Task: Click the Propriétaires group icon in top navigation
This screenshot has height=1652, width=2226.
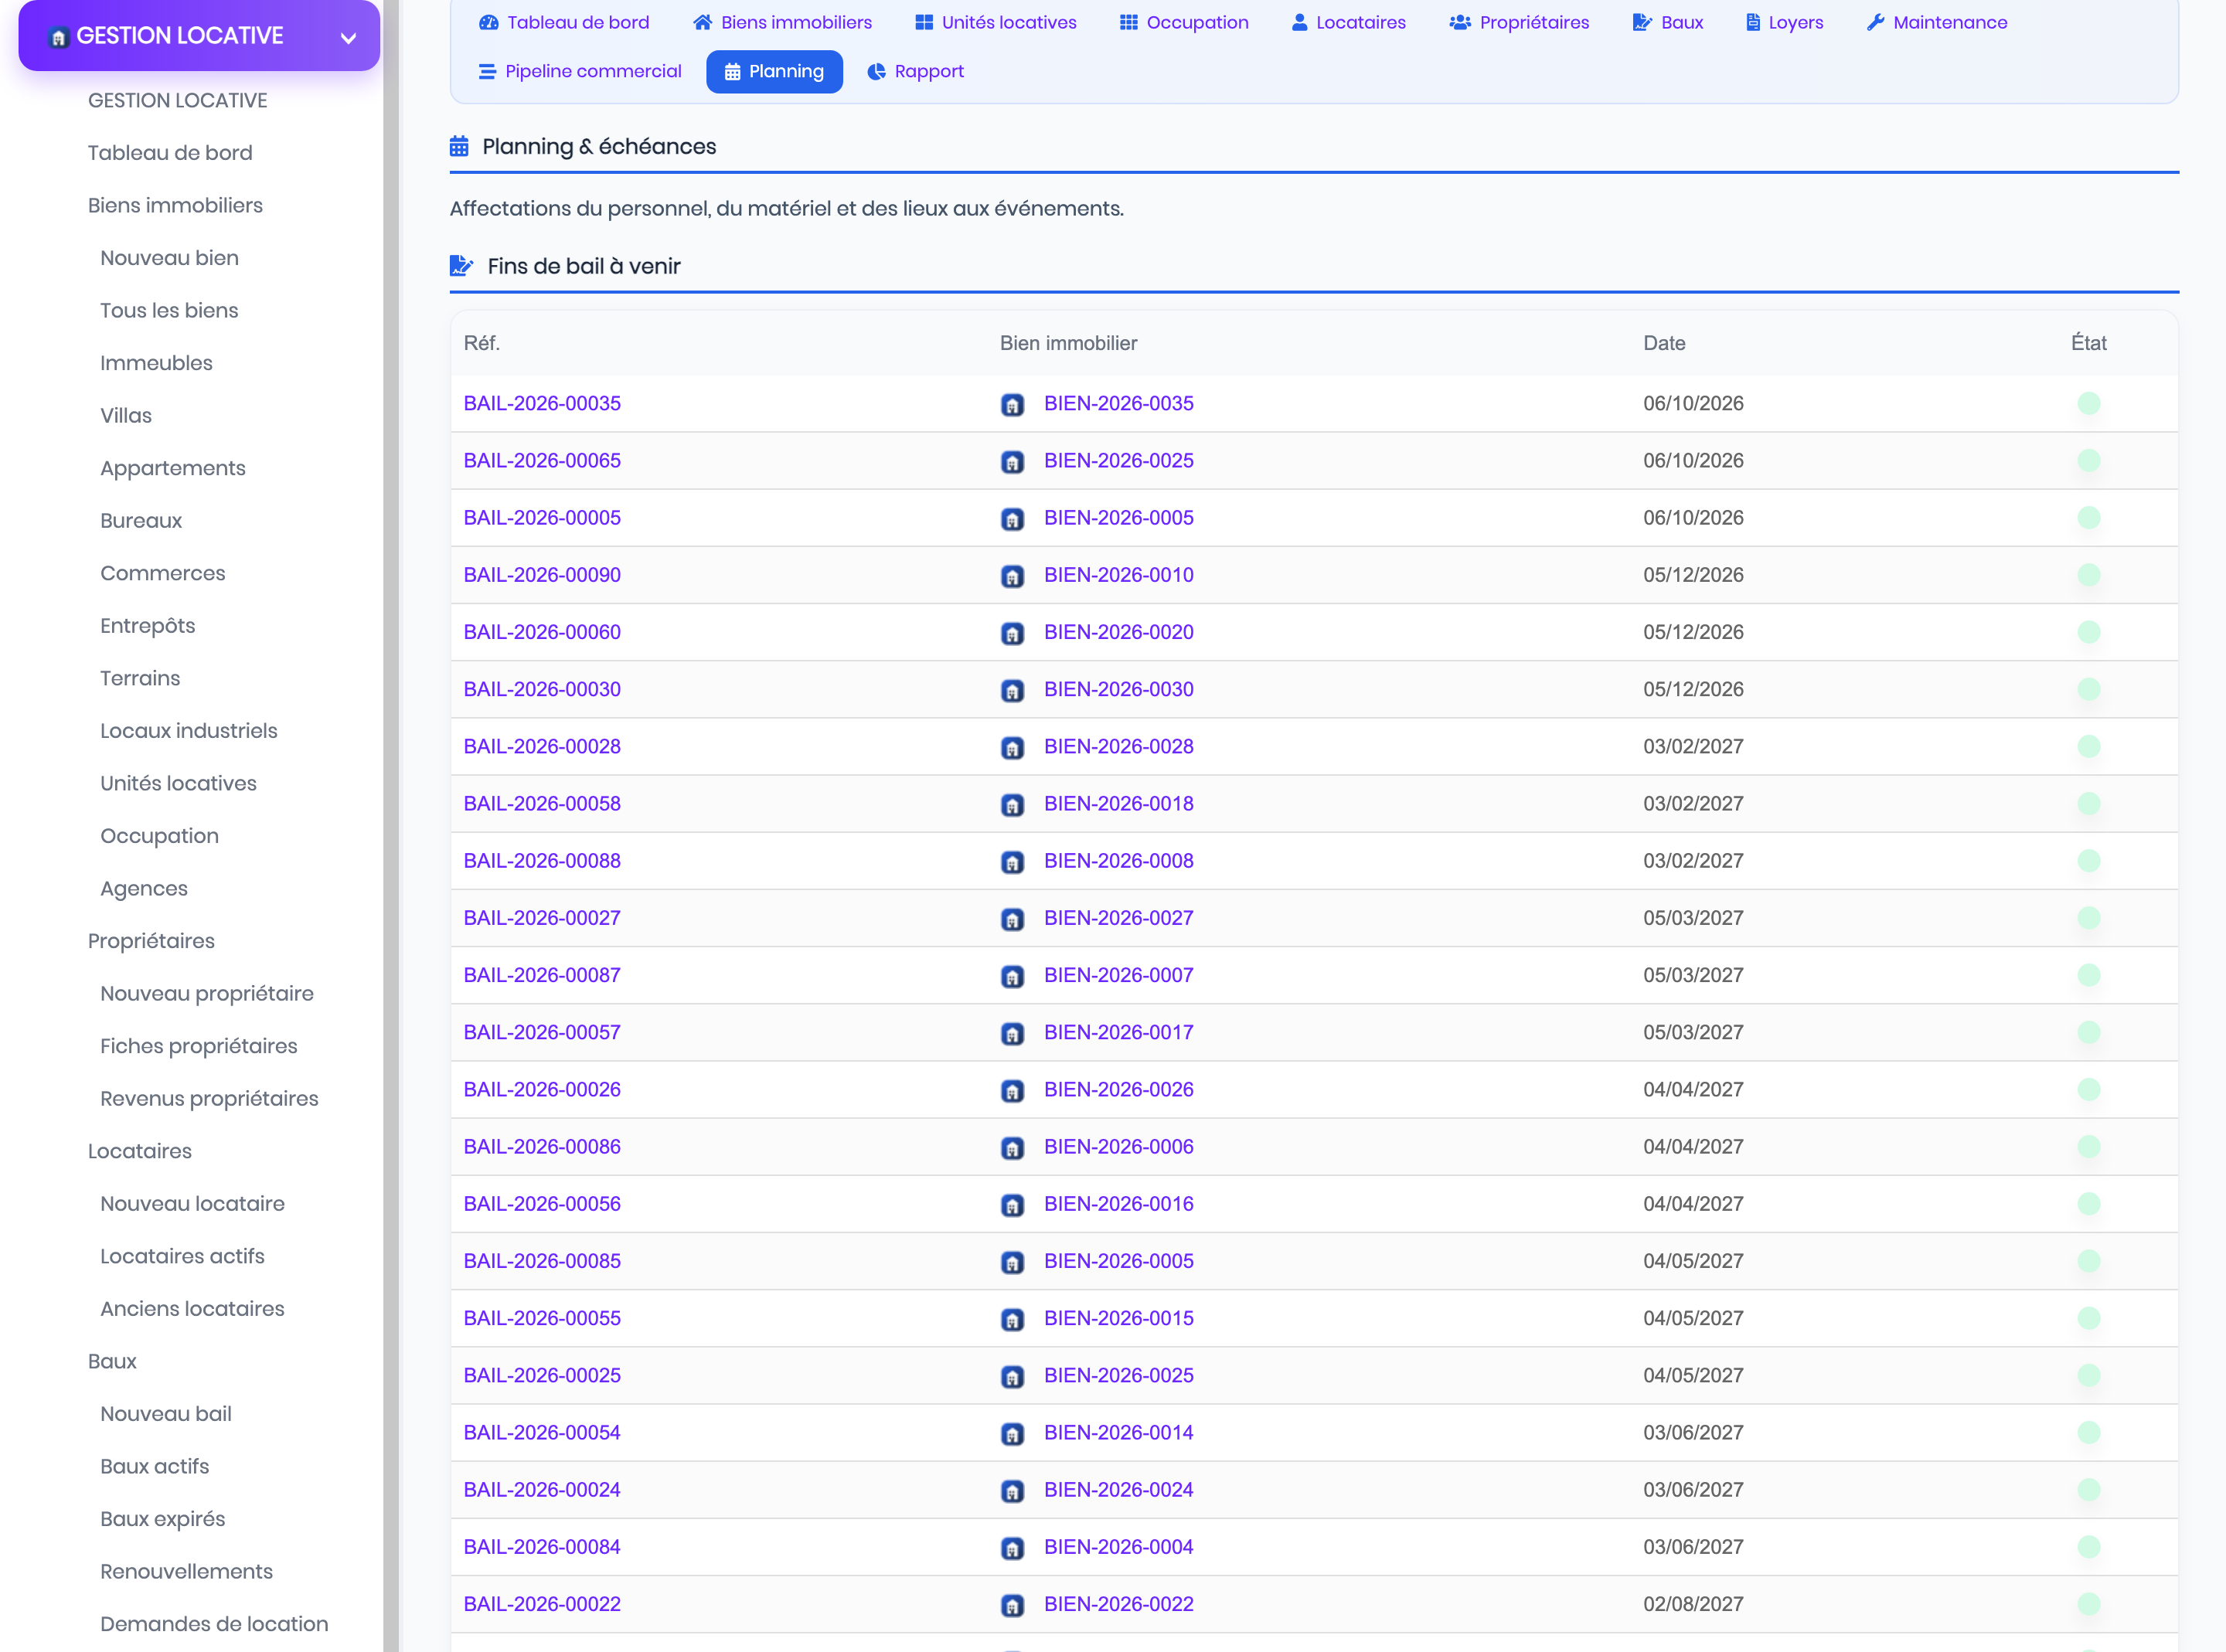Action: (x=1460, y=22)
